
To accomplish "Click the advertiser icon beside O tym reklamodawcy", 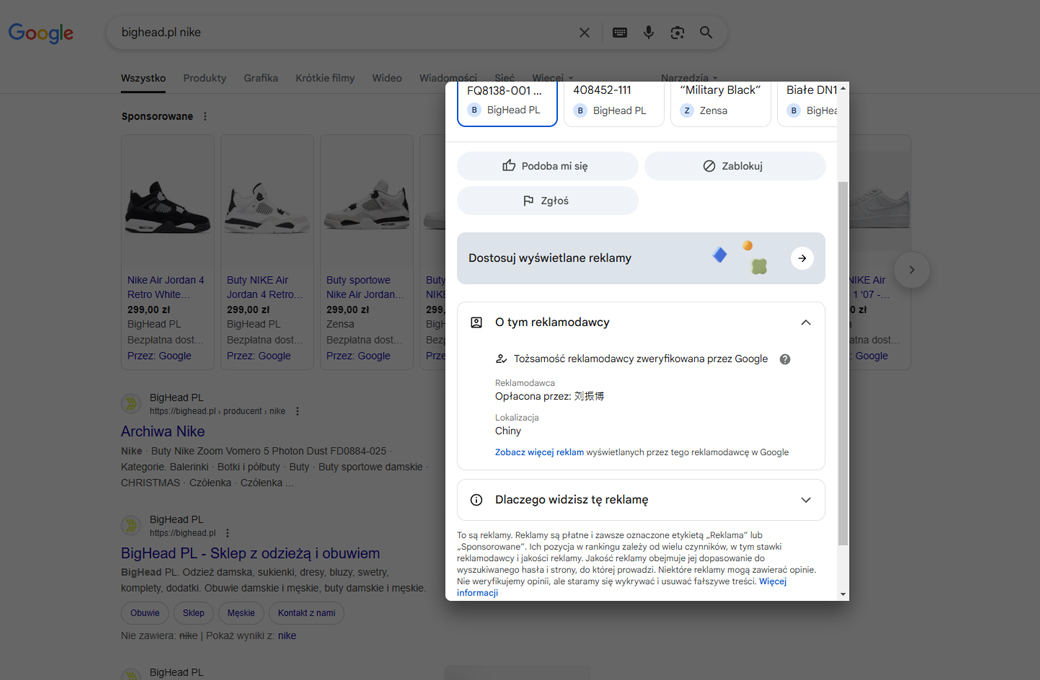I will tap(476, 322).
